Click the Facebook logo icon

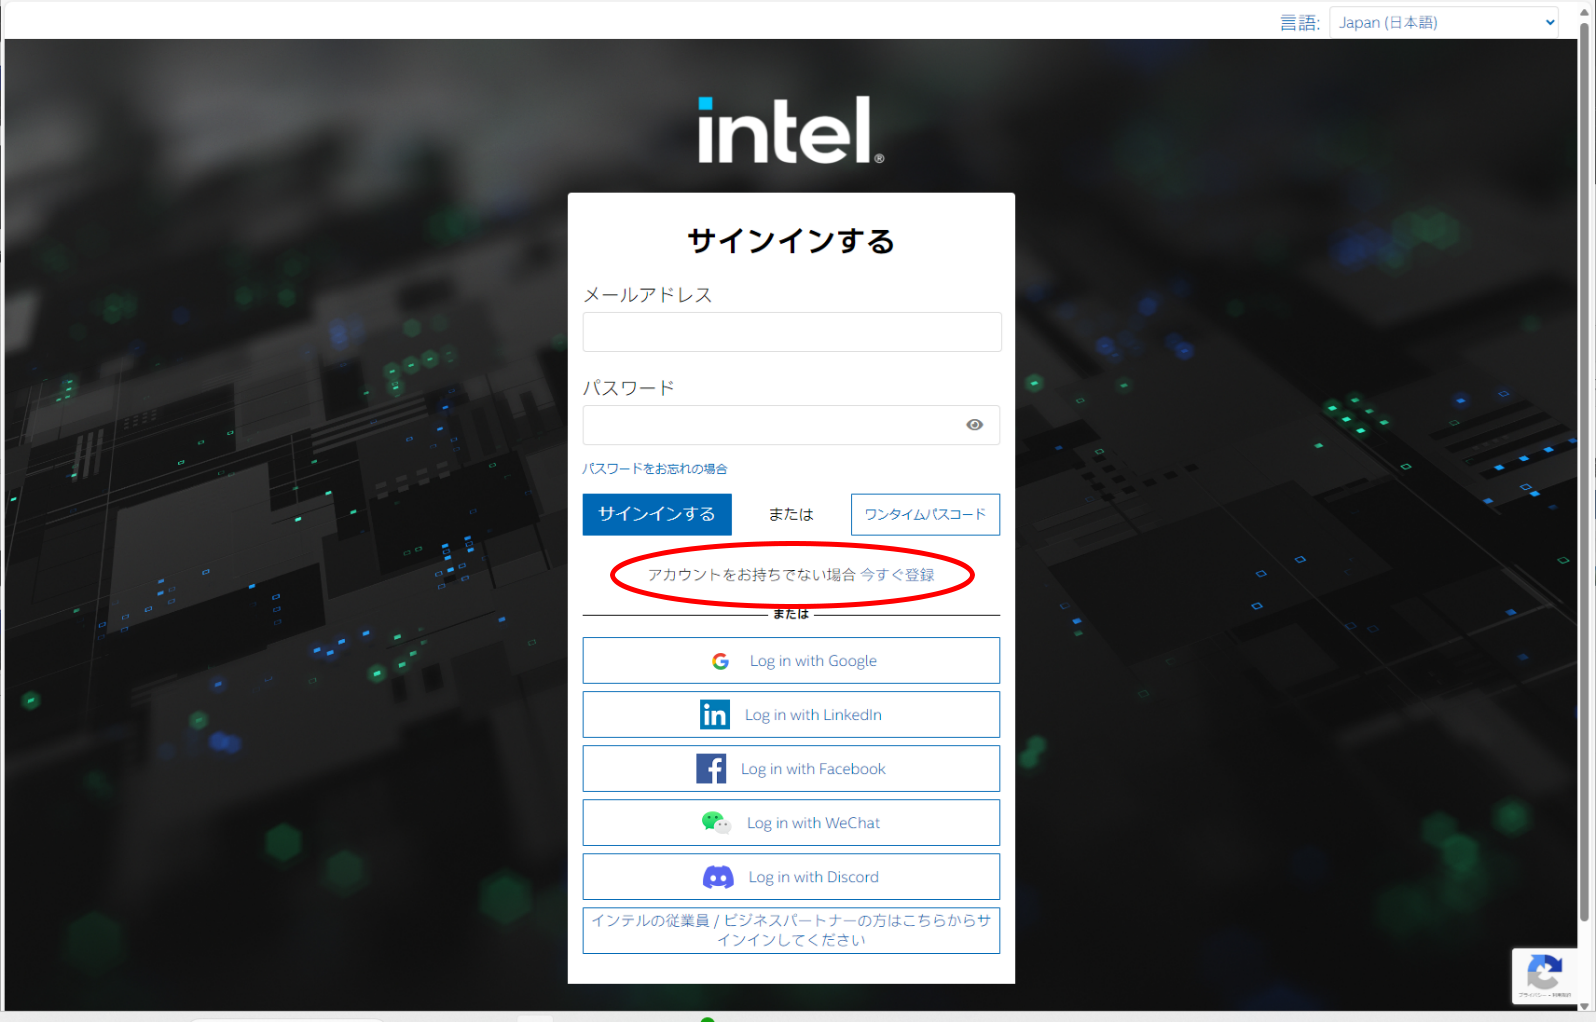pos(711,769)
